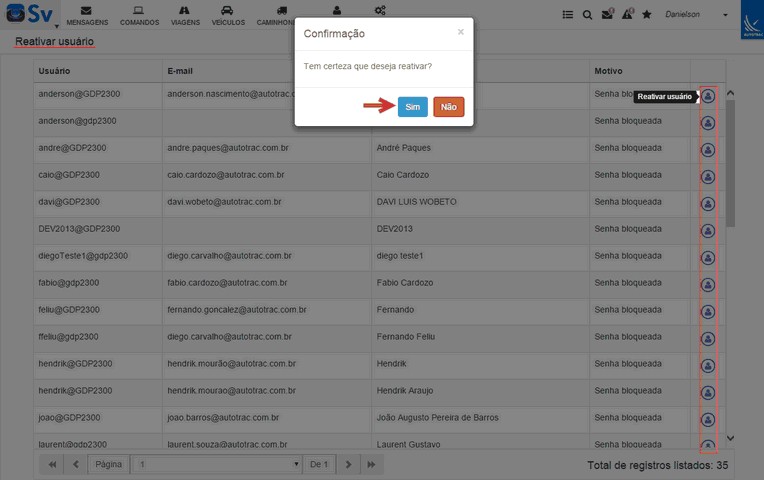The image size is (764, 480).
Task: Click the name André Paques
Action: tap(403, 148)
